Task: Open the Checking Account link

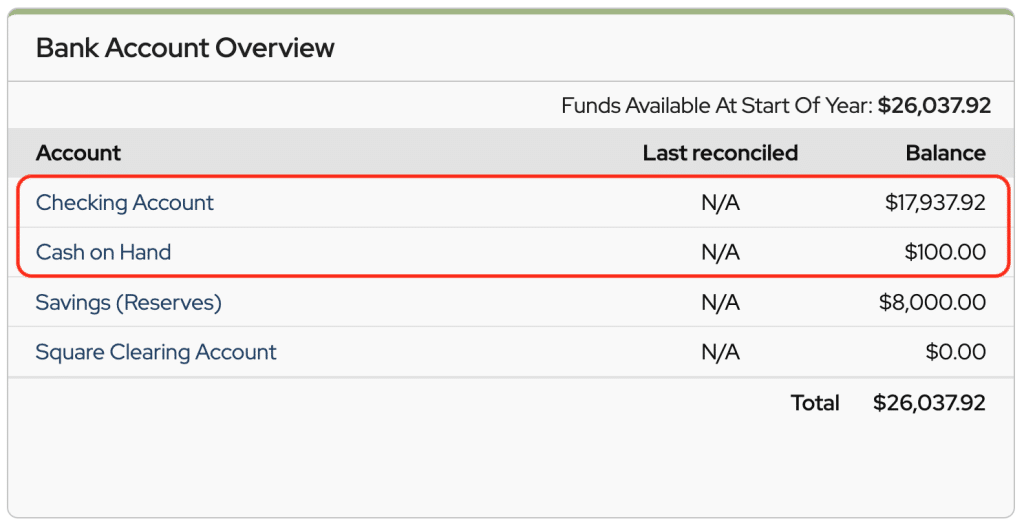Action: (x=125, y=203)
